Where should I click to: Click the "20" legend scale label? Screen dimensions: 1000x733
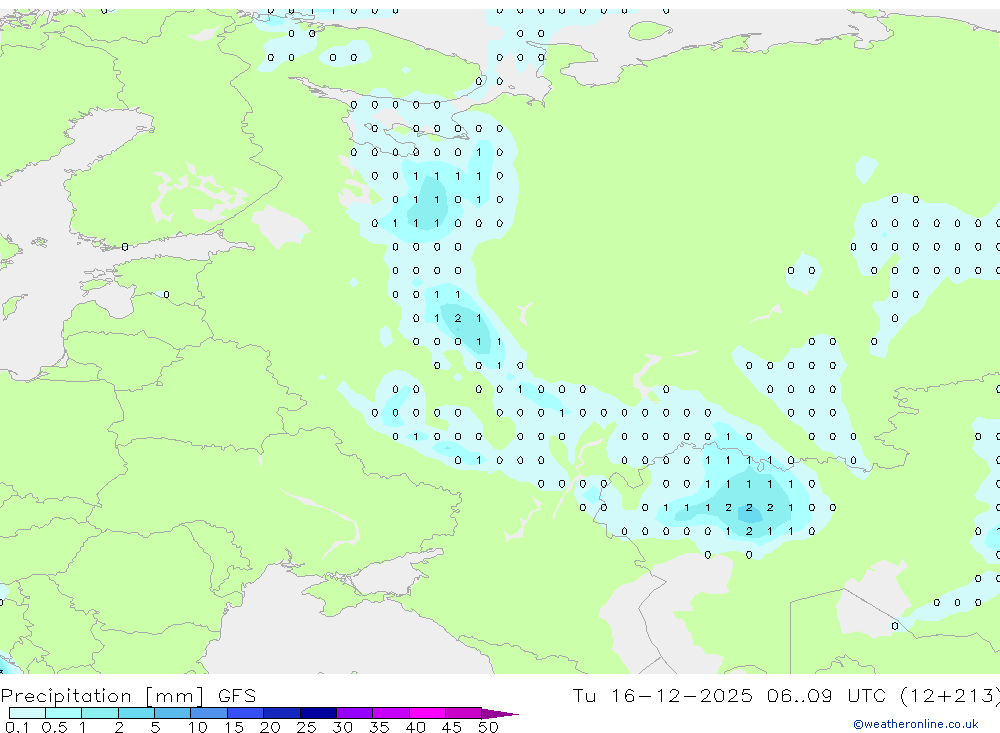click(x=270, y=727)
